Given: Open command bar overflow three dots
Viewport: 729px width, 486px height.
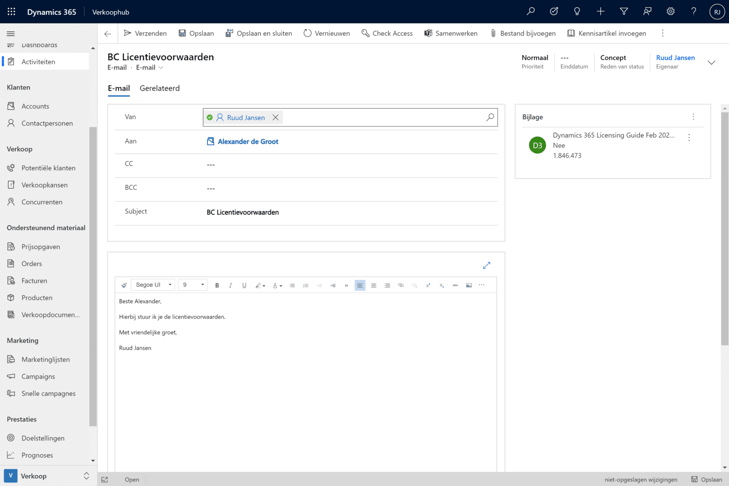Looking at the screenshot, I should pos(663,33).
